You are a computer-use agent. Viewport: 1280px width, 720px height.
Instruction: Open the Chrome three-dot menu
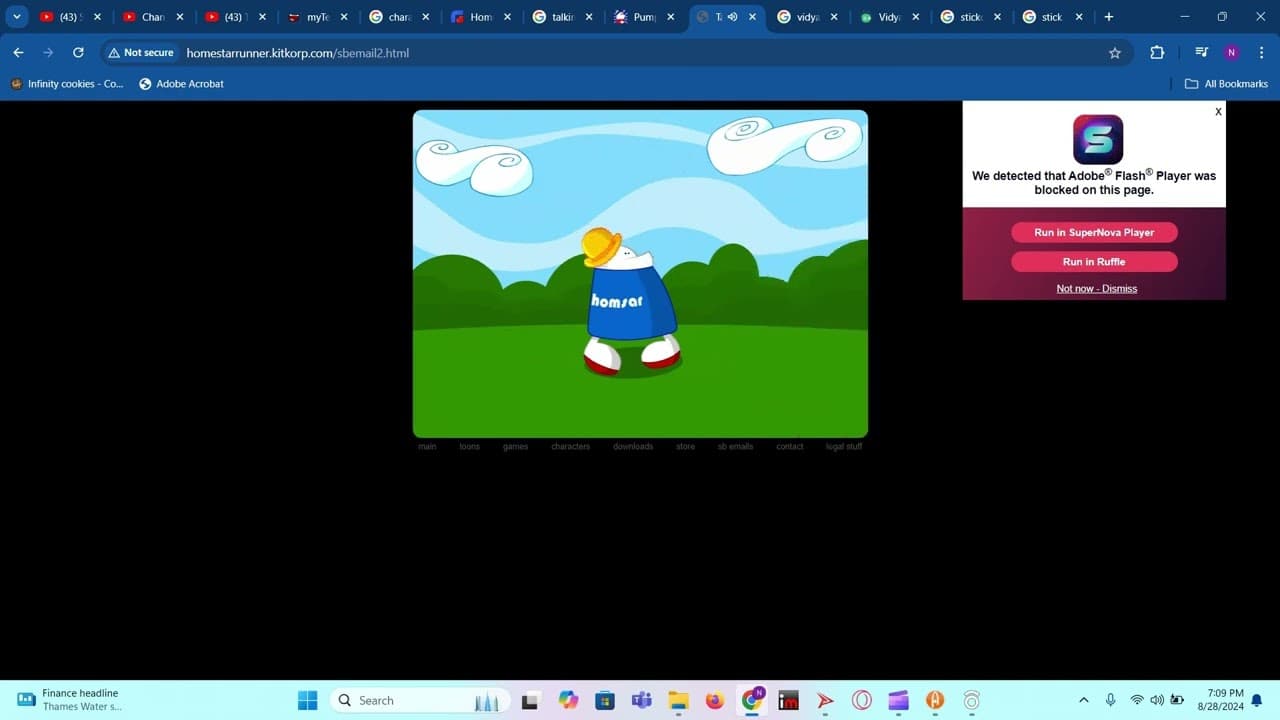tap(1261, 53)
